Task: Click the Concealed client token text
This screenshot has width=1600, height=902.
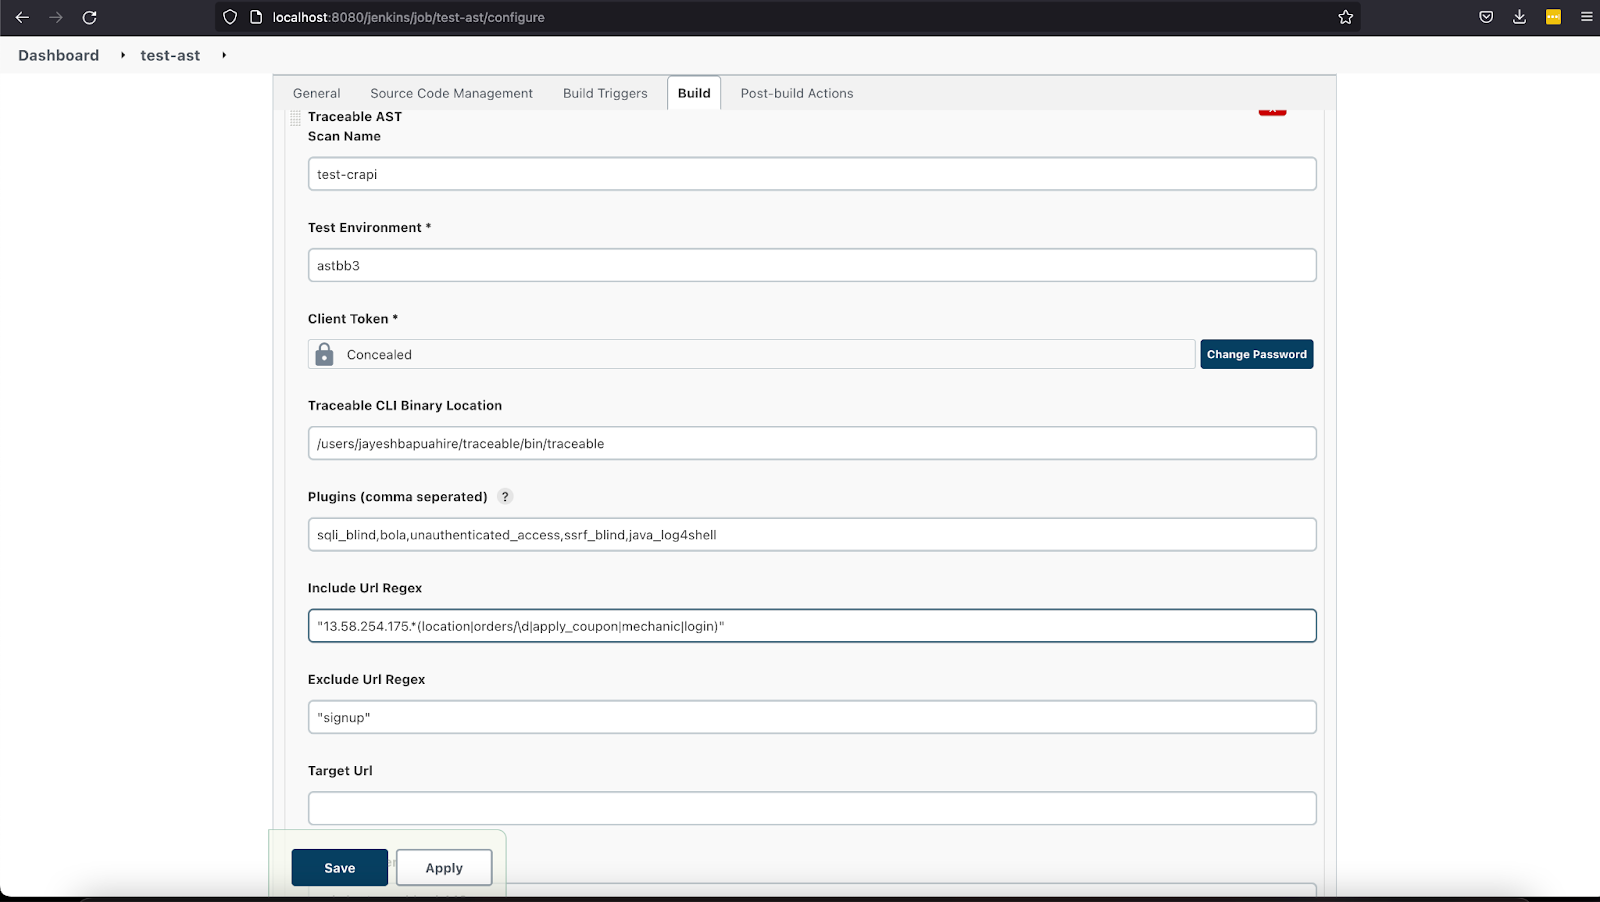Action: click(379, 355)
